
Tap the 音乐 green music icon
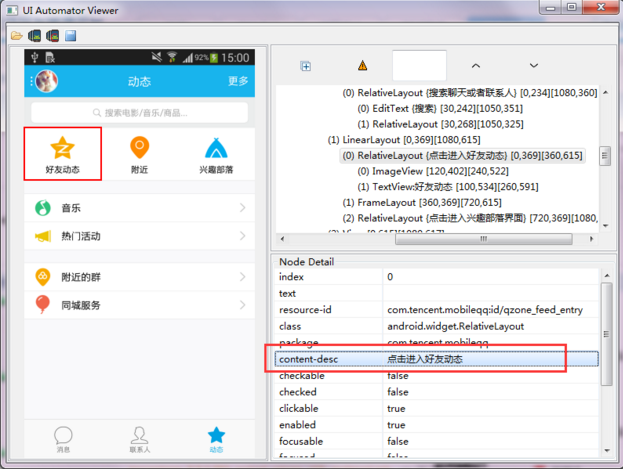[43, 207]
